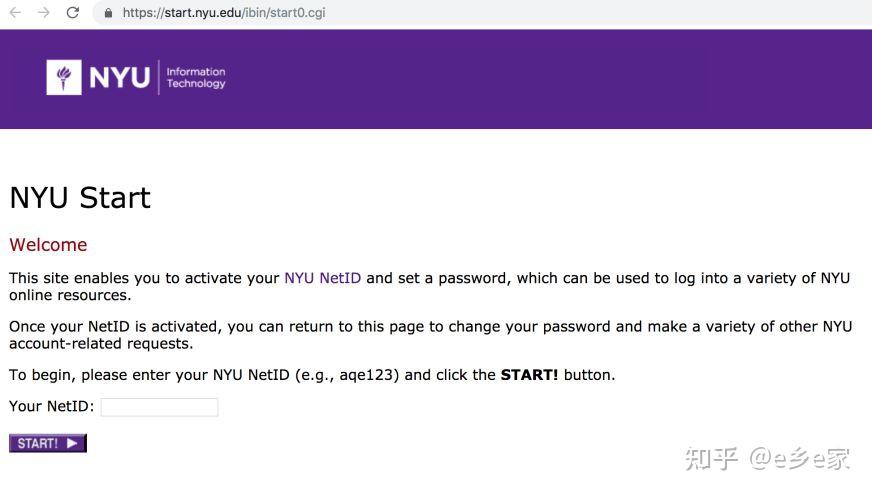Click empty area of the purple header banner
The width and height of the screenshot is (872, 492).
click(x=550, y=80)
